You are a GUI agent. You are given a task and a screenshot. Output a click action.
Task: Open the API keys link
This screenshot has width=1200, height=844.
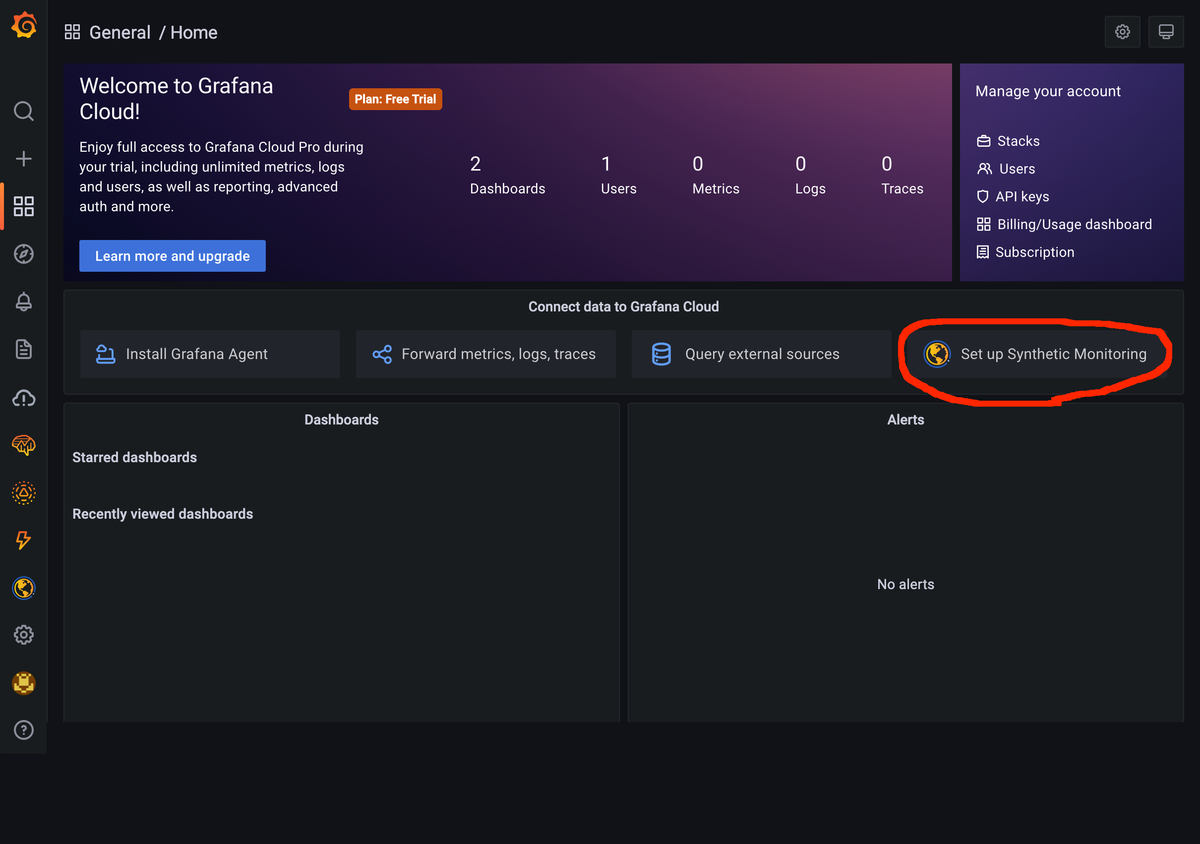coord(1022,197)
